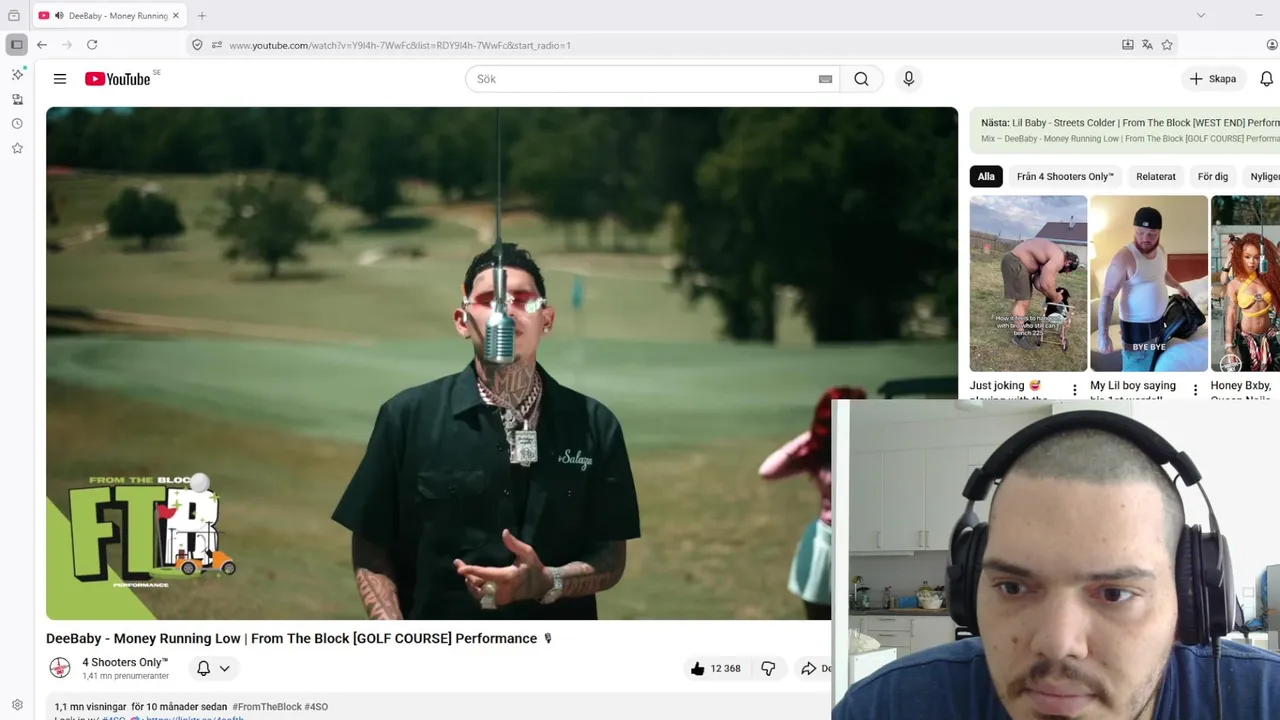Open YouTube notifications bell
Image resolution: width=1280 pixels, height=720 pixels.
point(1266,79)
